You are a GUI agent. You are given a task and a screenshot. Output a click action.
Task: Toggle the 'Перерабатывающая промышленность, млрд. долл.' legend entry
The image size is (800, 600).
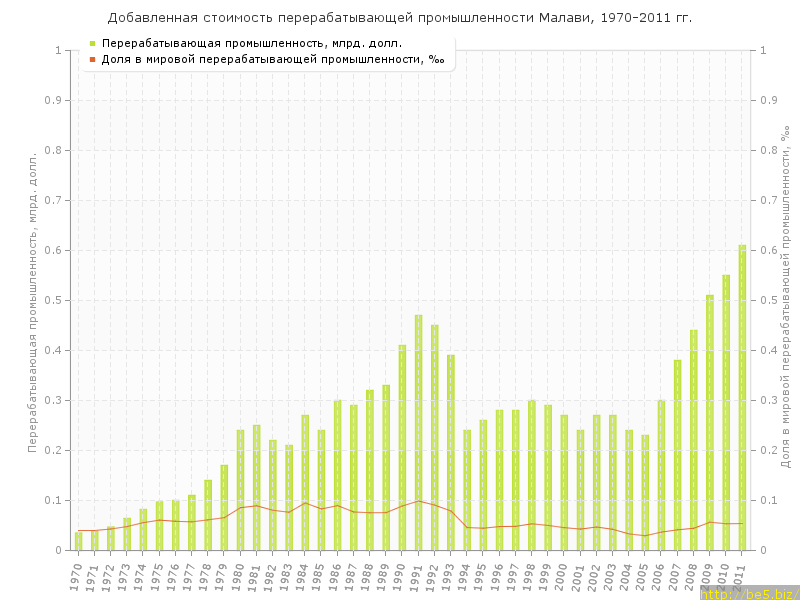pyautogui.click(x=252, y=44)
